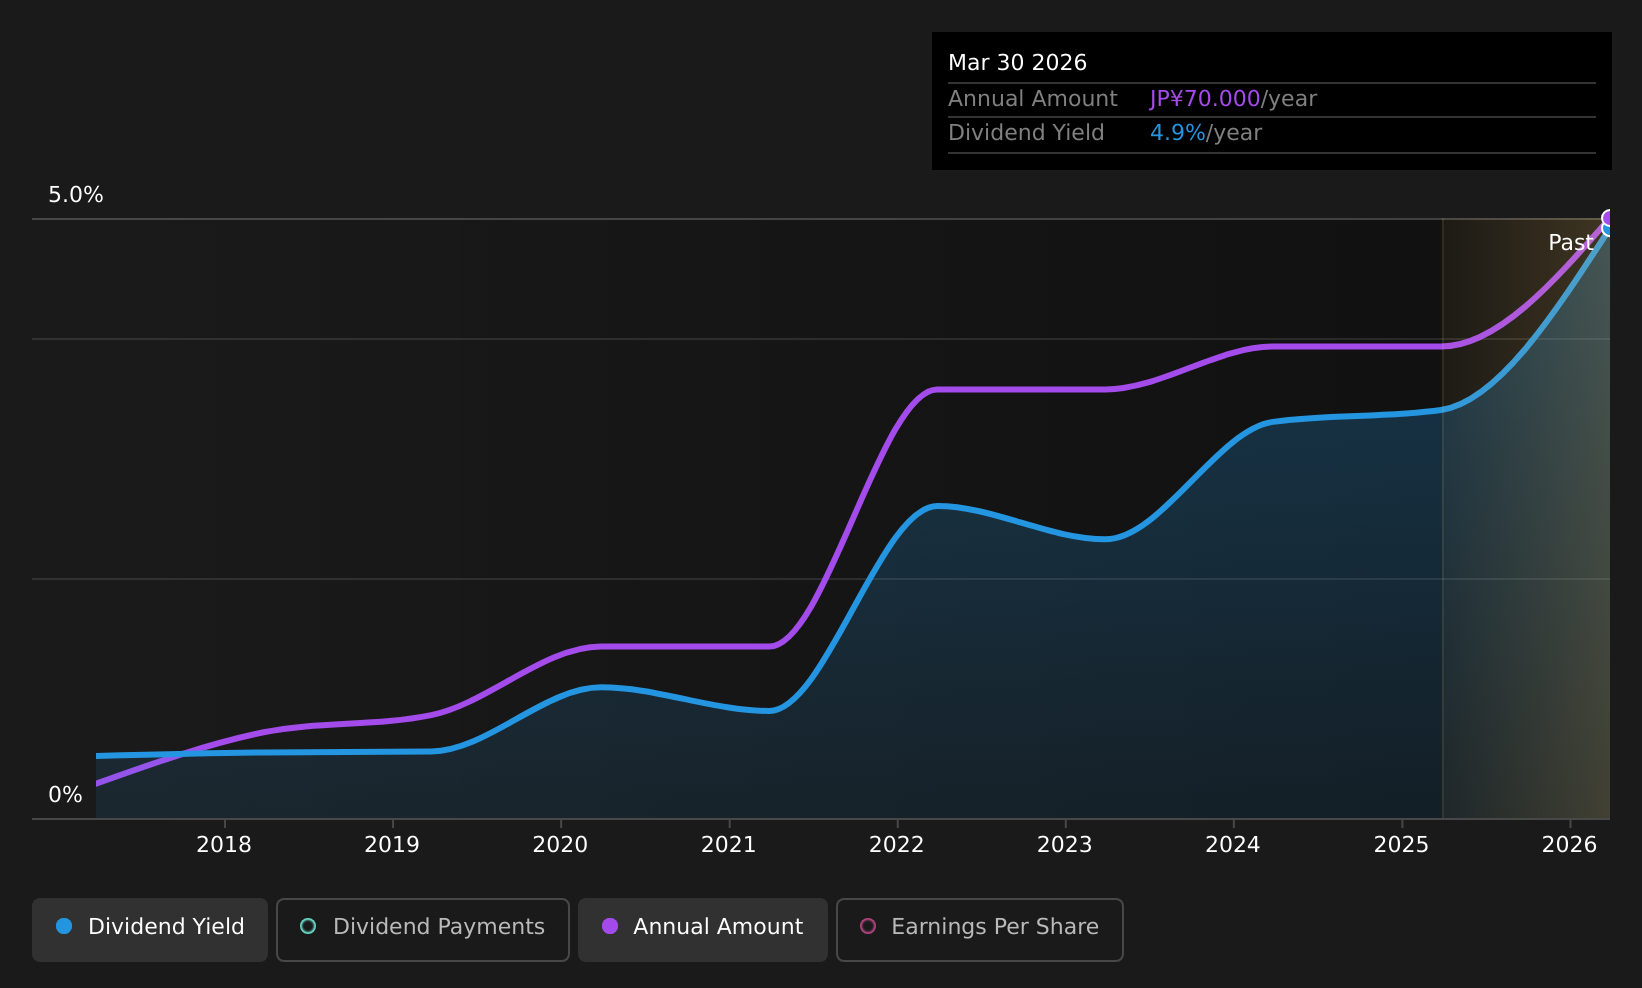Click the Mar 30 2026 tooltip date
Screen dimensions: 1642x988
tap(1017, 63)
